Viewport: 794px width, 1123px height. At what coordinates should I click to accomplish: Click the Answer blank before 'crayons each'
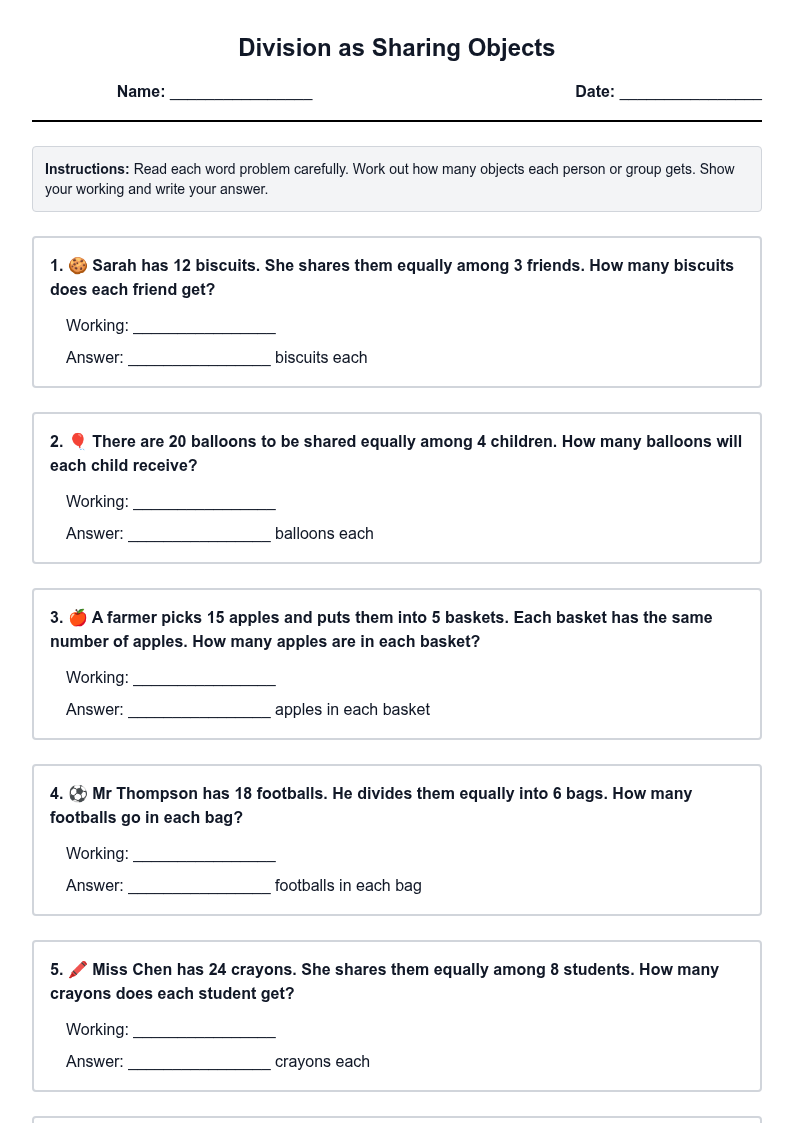[x=200, y=1062]
